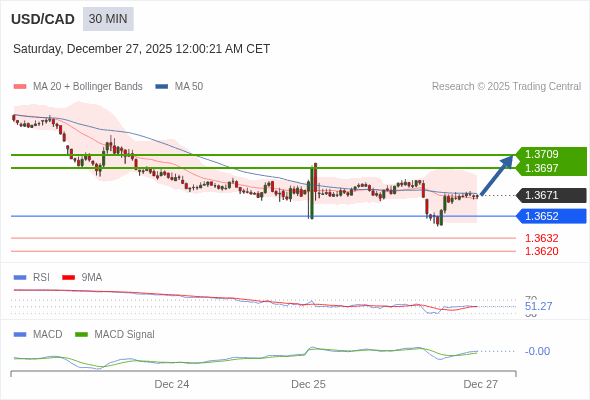Click the MACD legend label
The height and width of the screenshot is (400, 590).
[48, 335]
